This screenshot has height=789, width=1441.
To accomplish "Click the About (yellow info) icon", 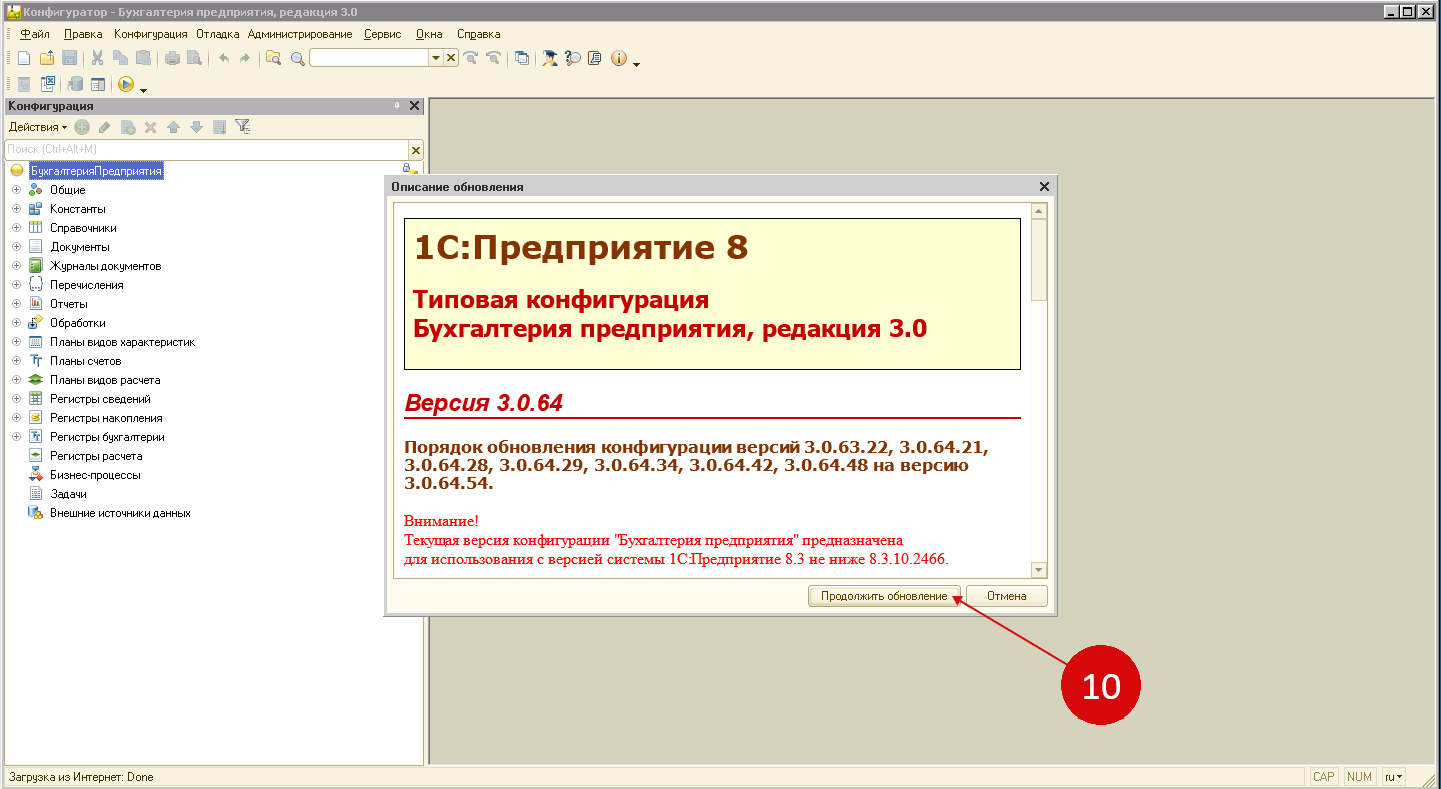I will tap(619, 58).
